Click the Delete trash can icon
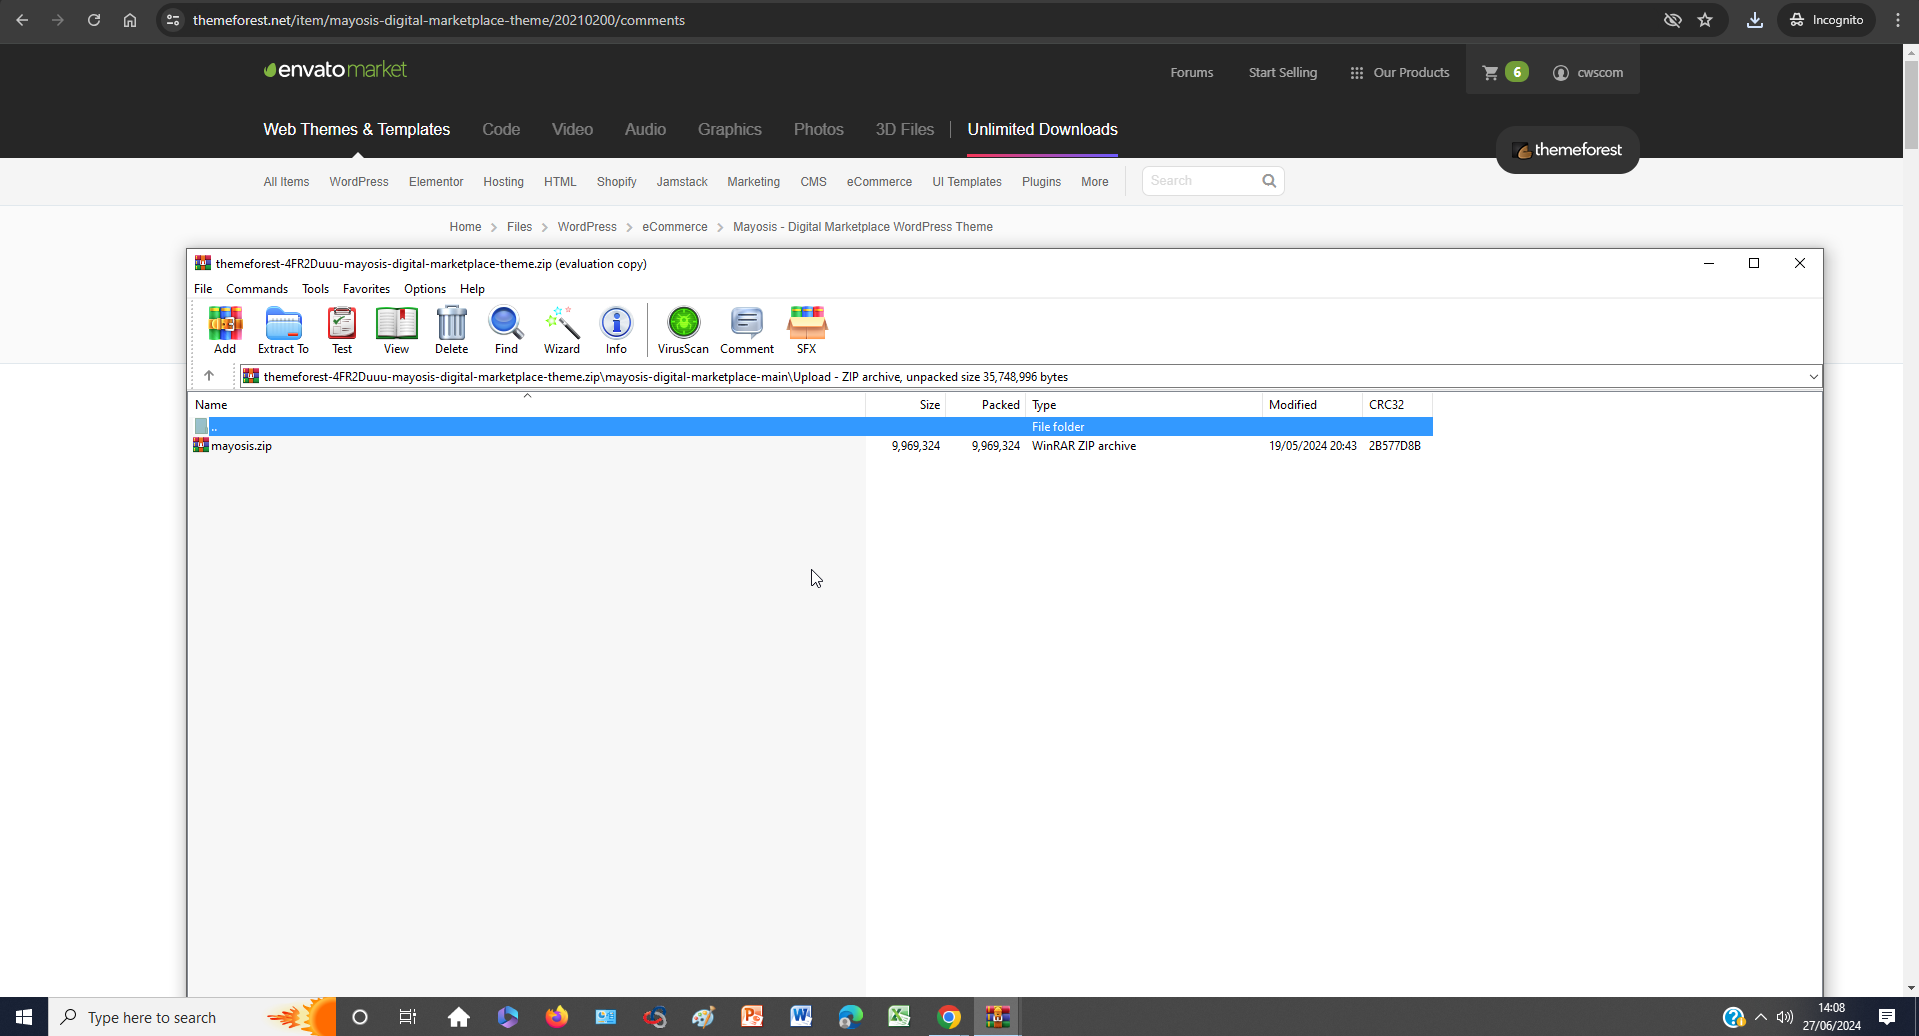The height and width of the screenshot is (1036, 1919). [451, 330]
